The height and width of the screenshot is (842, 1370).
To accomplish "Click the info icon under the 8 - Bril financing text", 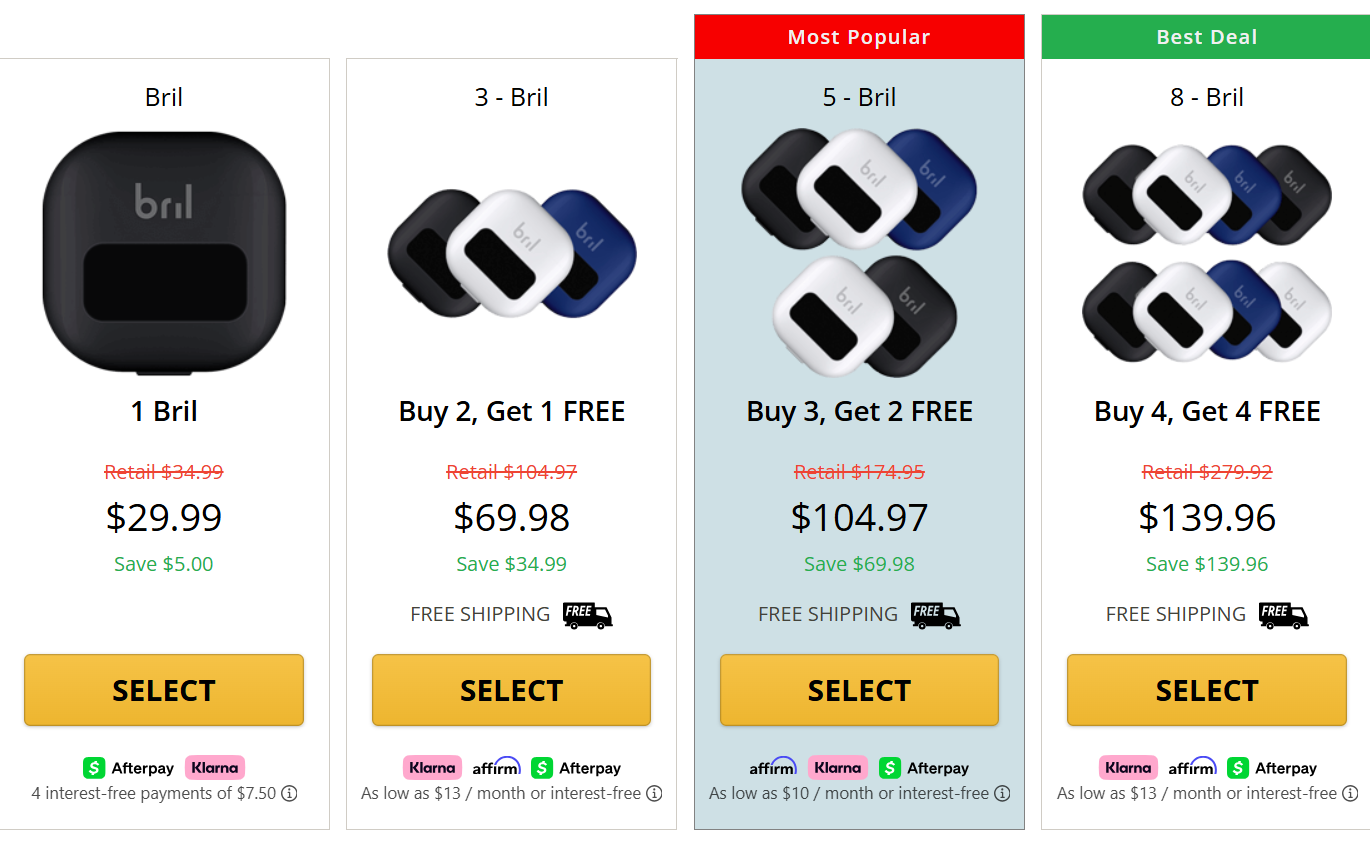I will point(1350,794).
